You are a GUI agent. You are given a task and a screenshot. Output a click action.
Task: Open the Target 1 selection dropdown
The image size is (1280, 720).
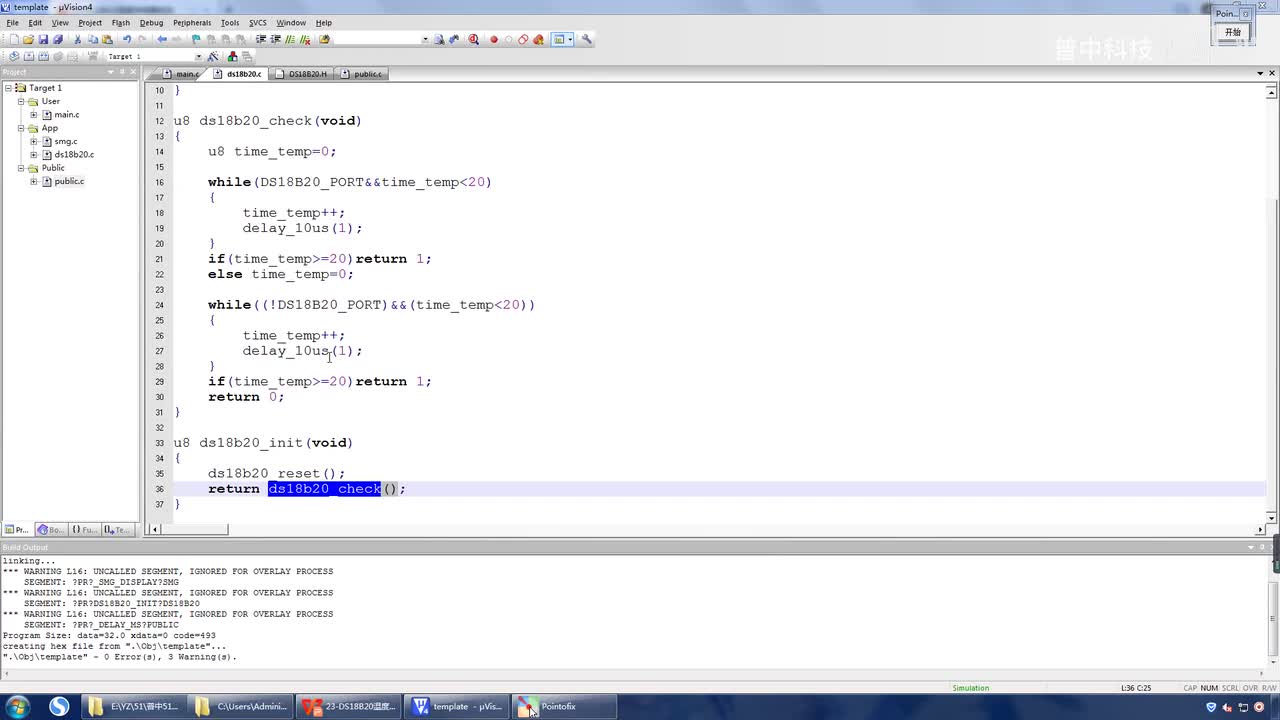tap(198, 56)
